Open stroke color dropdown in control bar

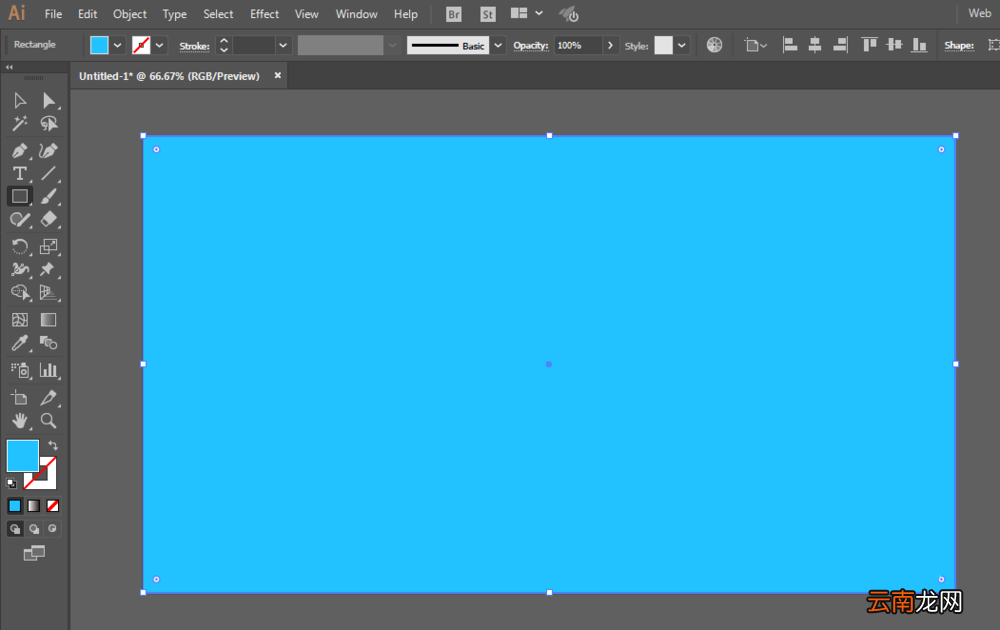coord(159,45)
